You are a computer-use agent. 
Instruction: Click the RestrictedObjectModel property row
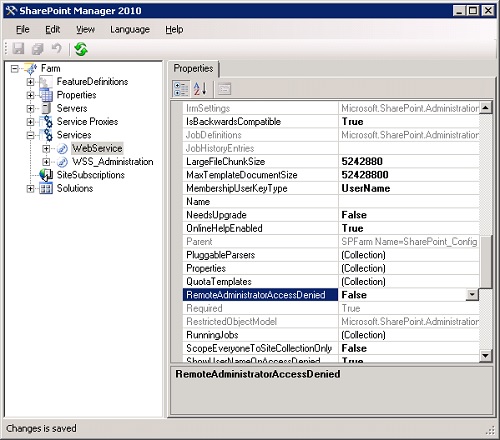331,321
